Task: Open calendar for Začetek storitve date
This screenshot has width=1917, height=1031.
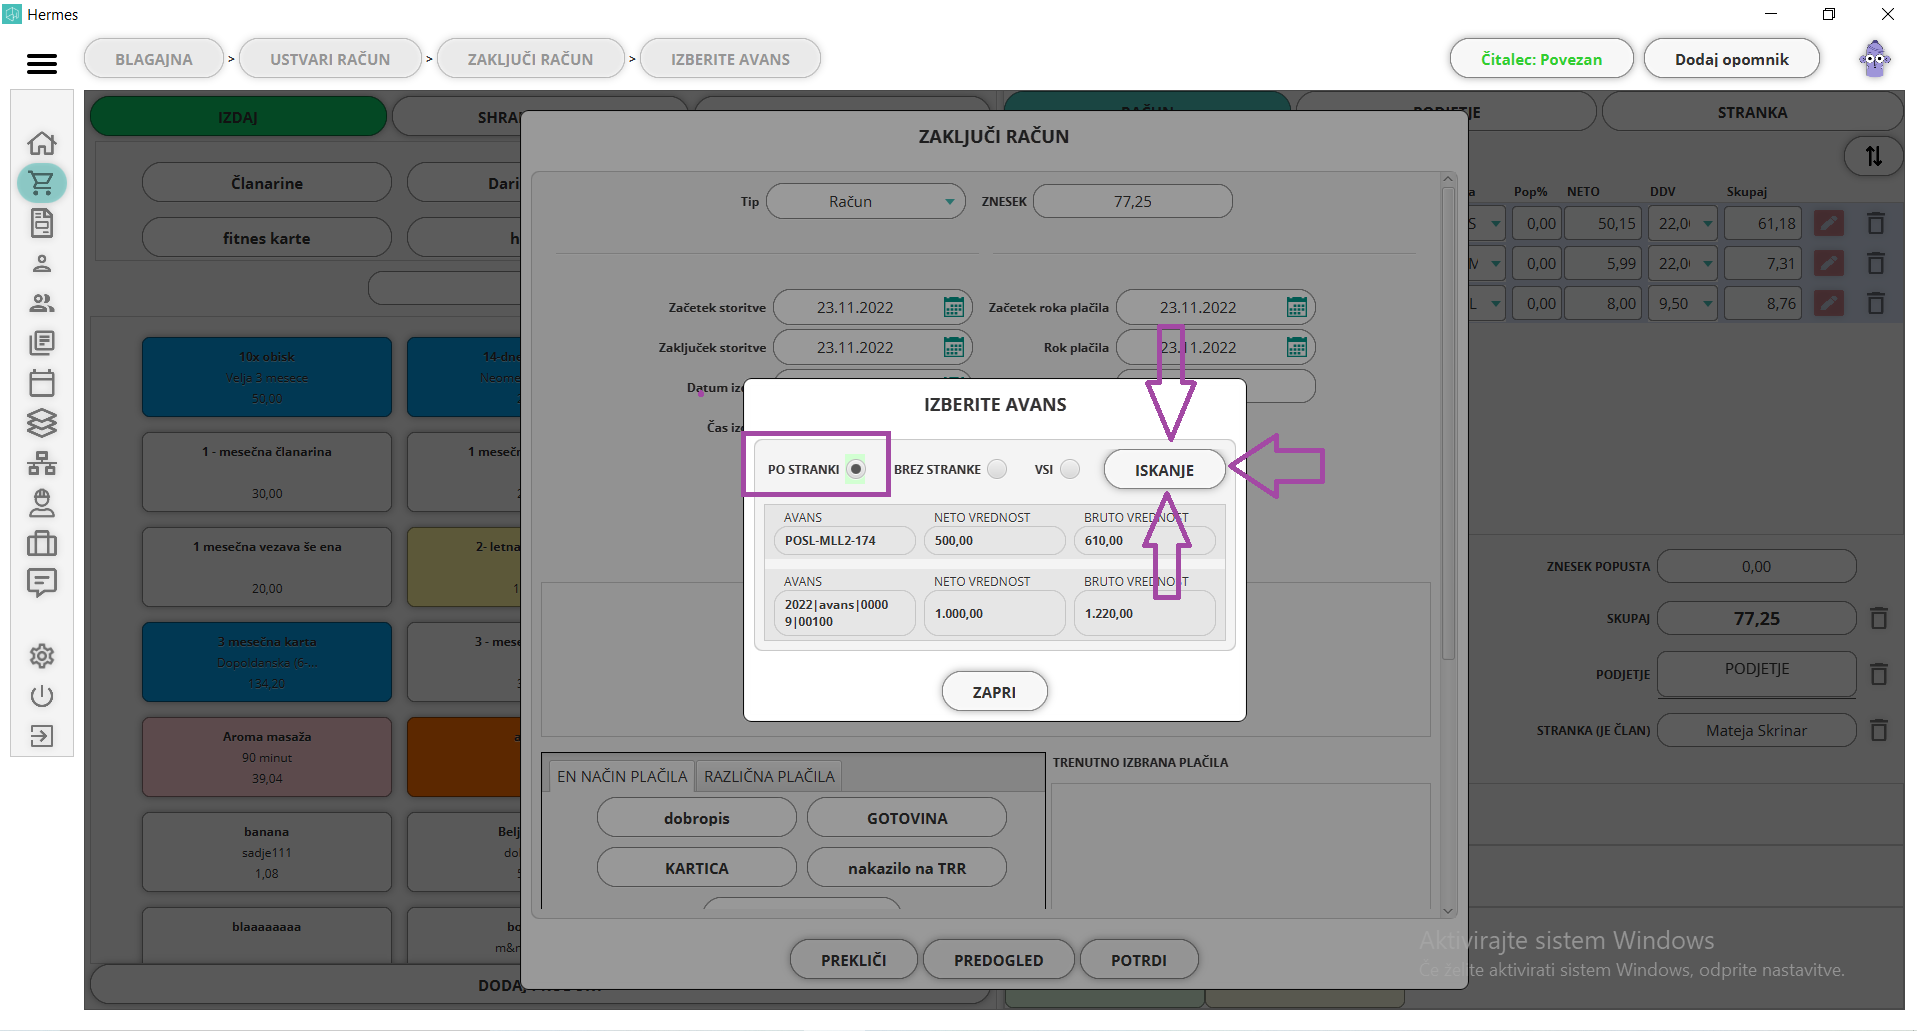Action: click(954, 307)
